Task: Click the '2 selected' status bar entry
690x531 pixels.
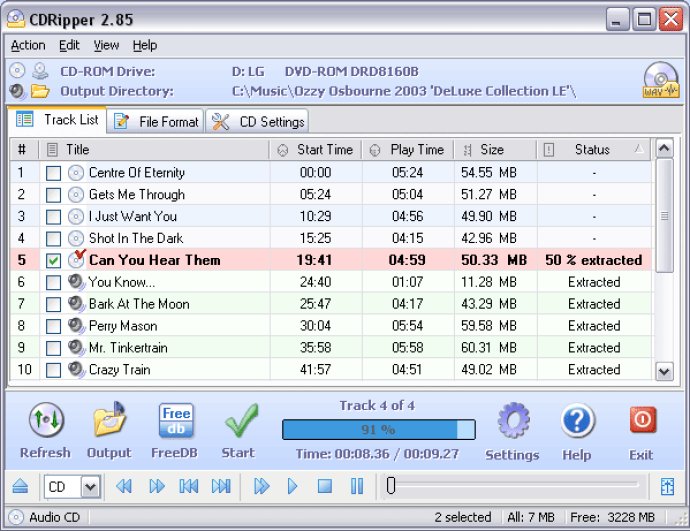Action: pos(462,517)
